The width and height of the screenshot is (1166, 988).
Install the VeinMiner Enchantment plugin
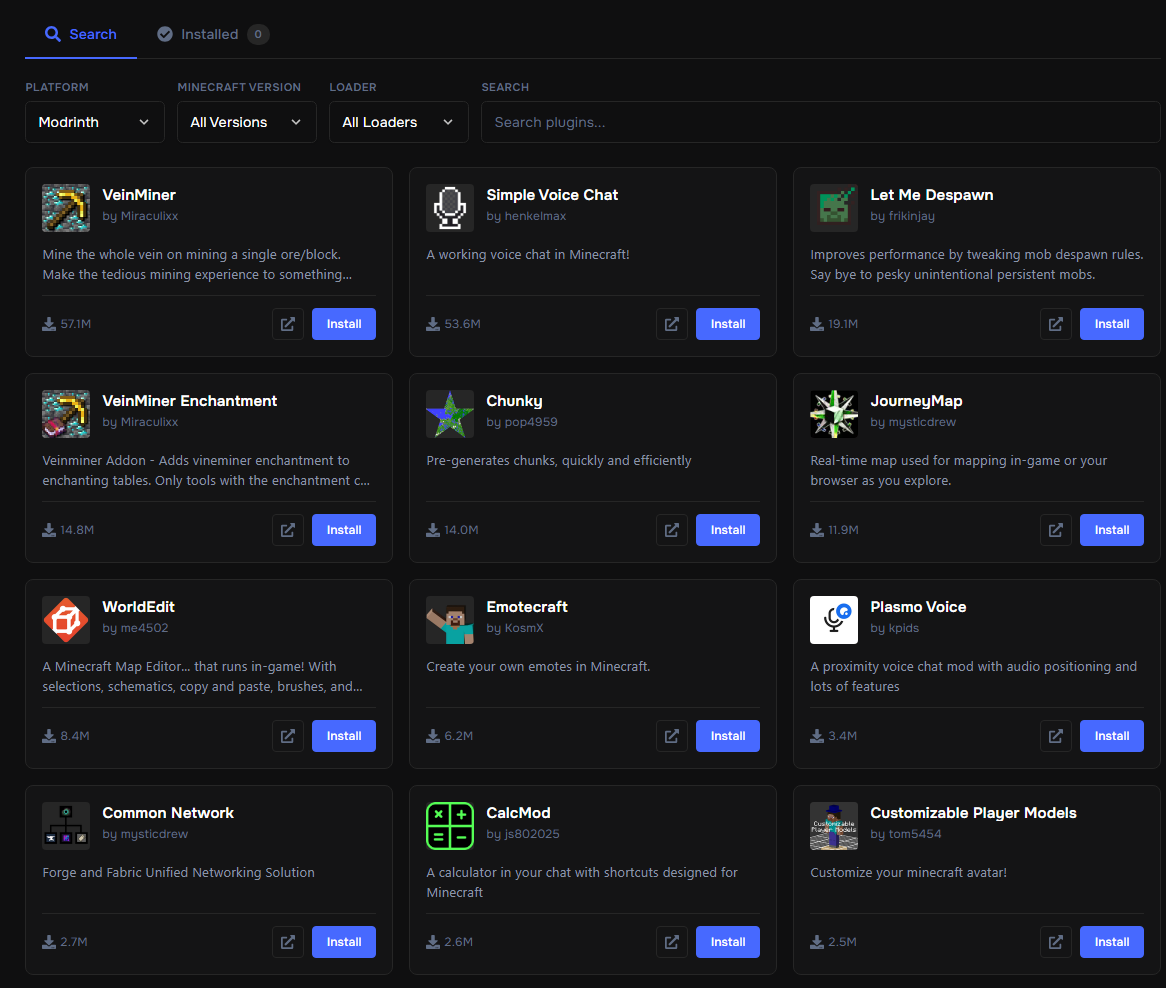point(344,530)
